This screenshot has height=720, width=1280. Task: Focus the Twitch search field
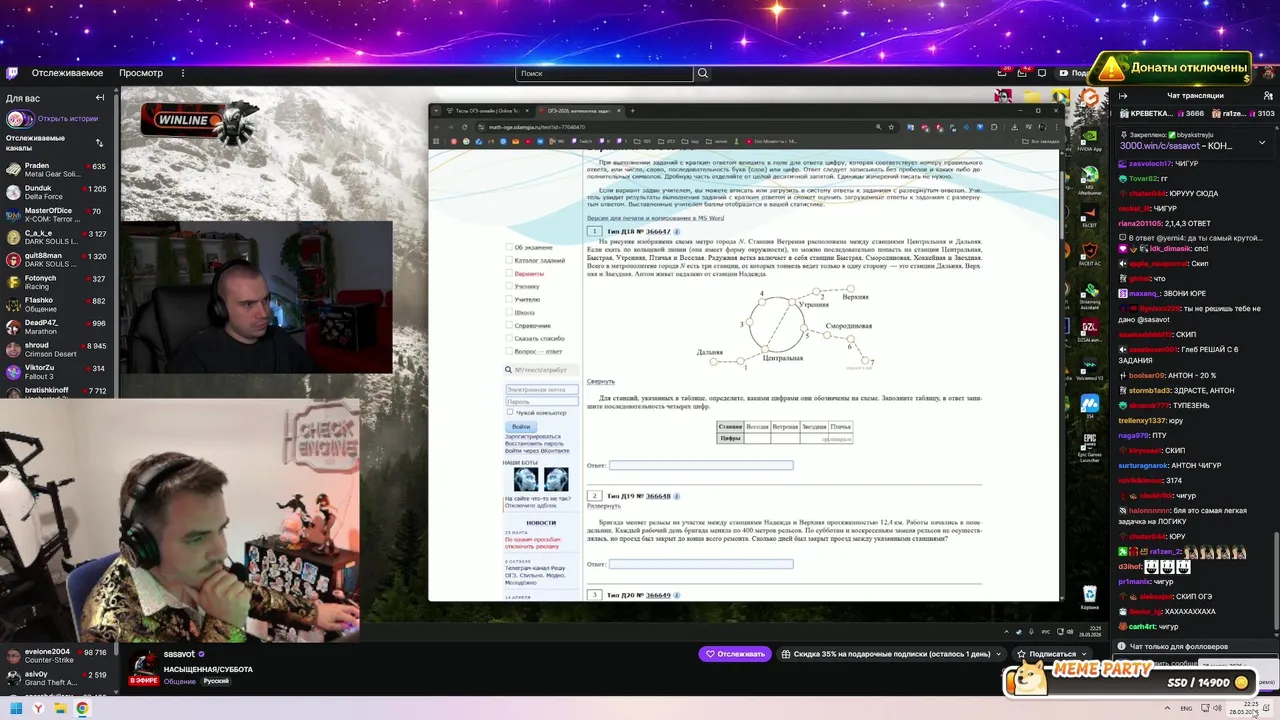pyautogui.click(x=605, y=73)
